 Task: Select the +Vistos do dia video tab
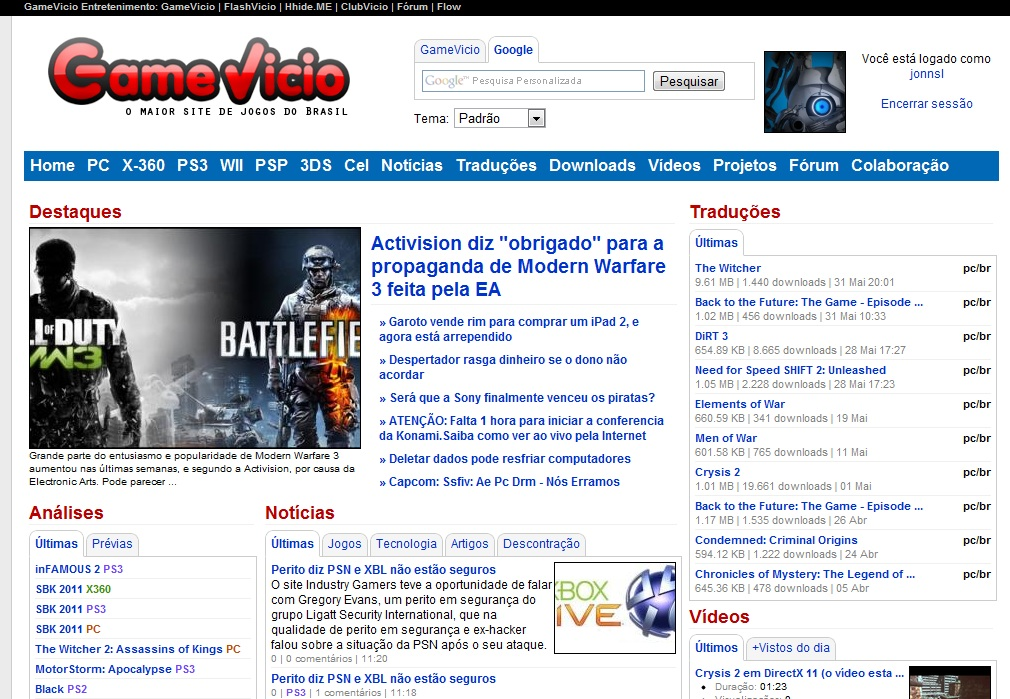[x=791, y=647]
